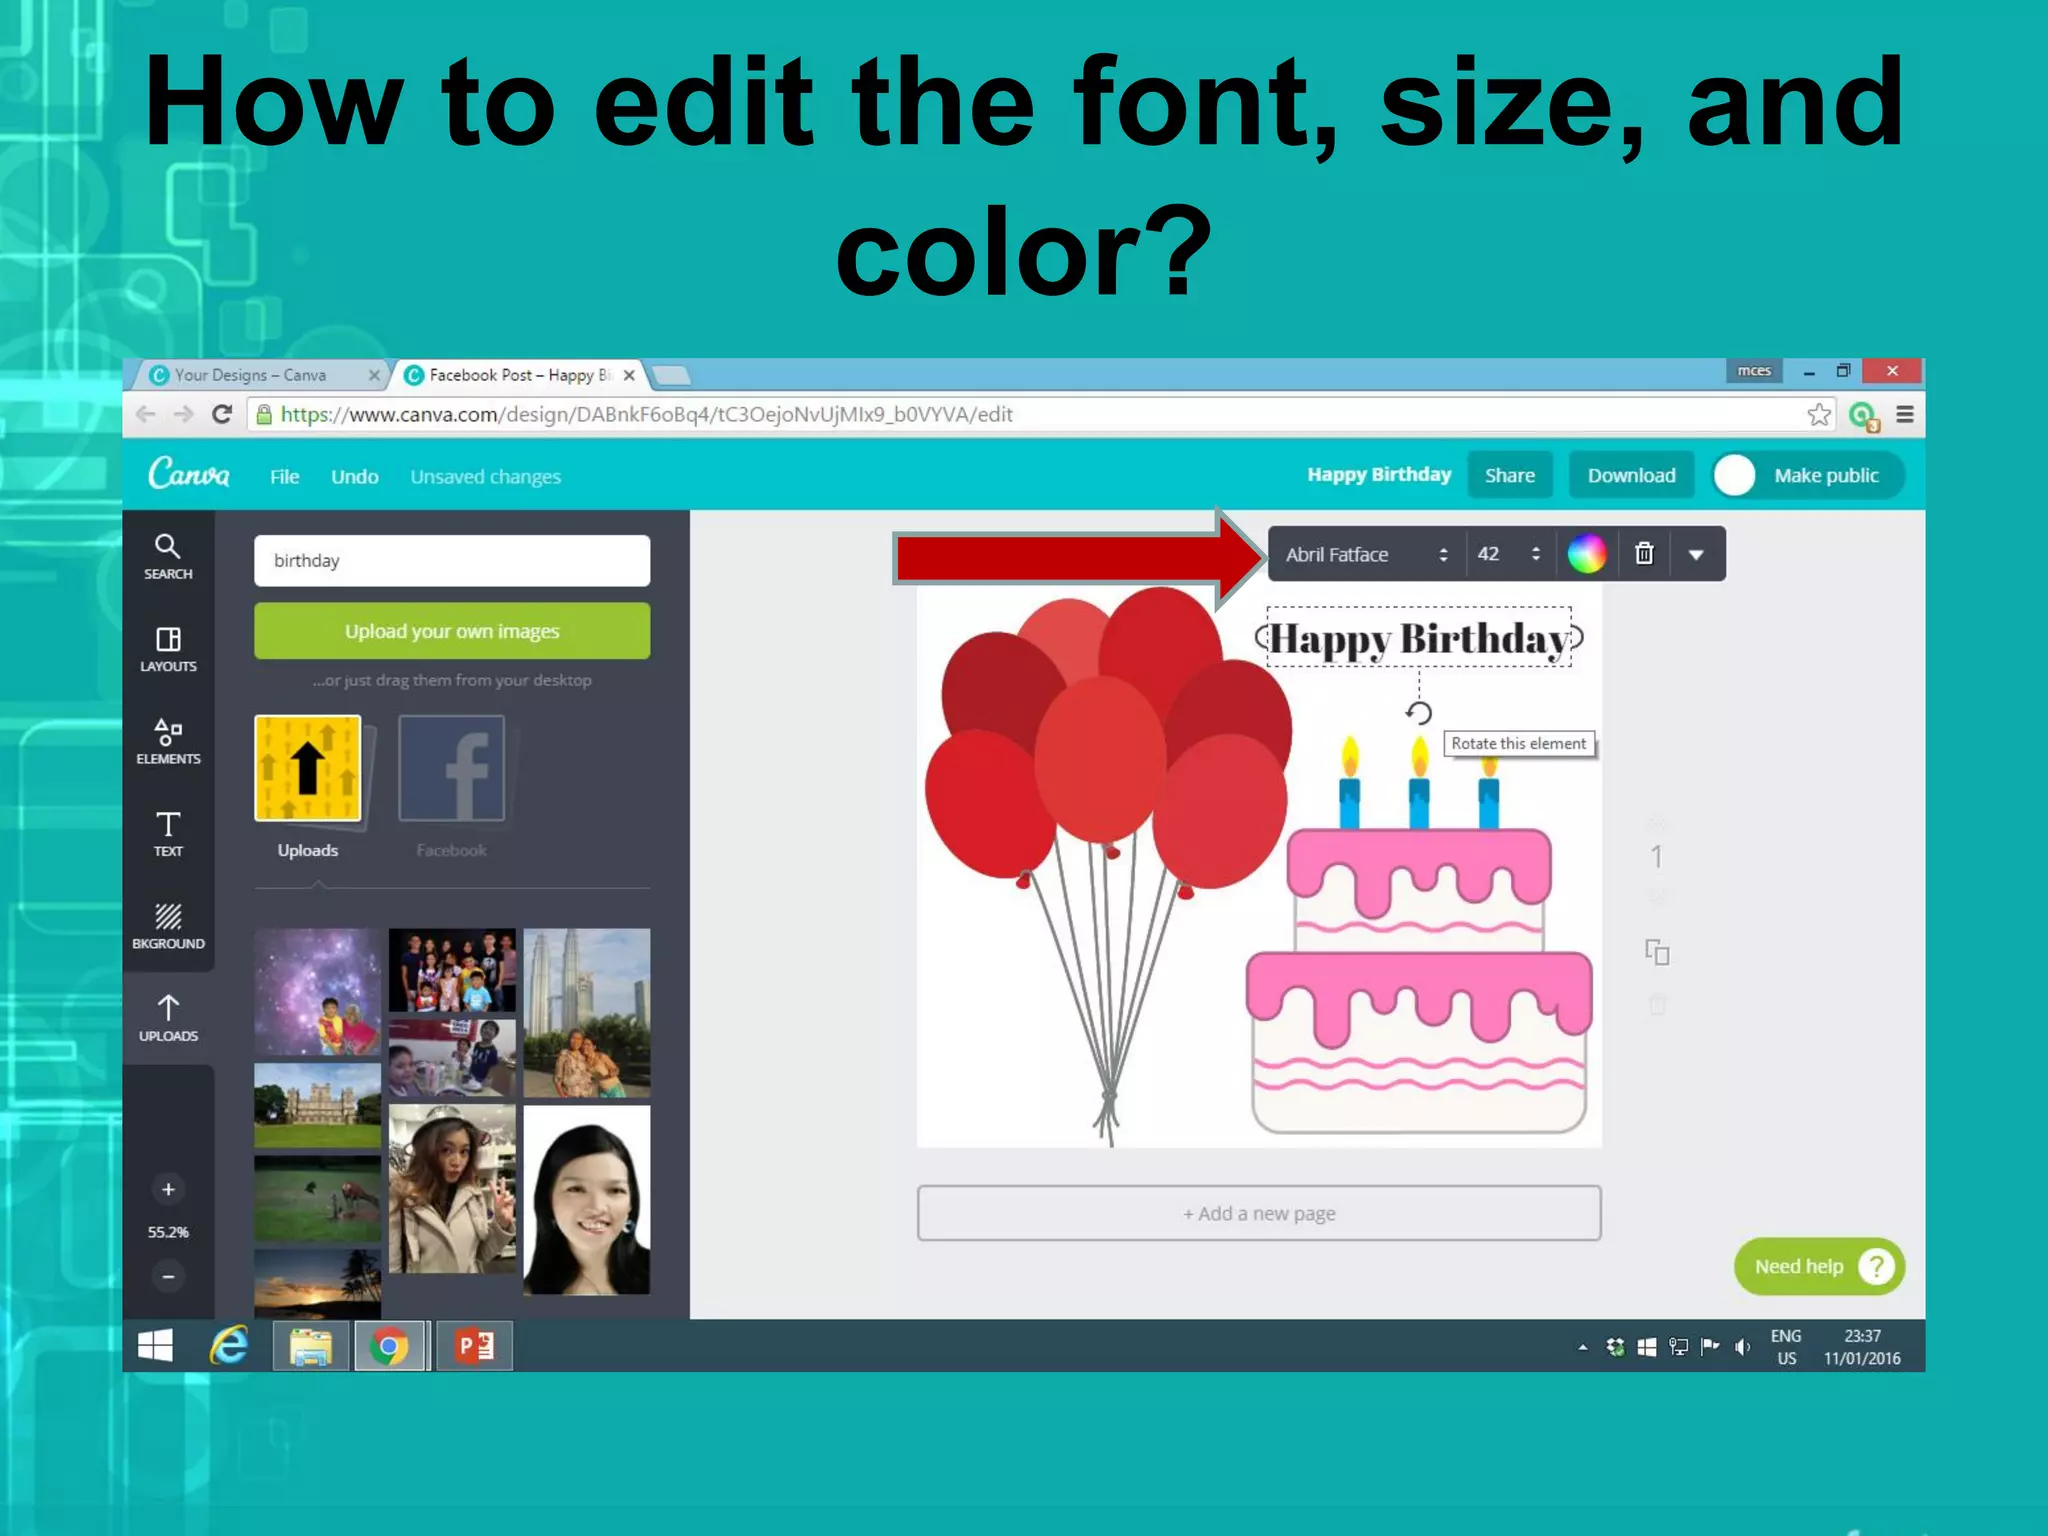Open the font size 42 dropdown
Image resolution: width=2048 pixels, height=1536 pixels.
pyautogui.click(x=1510, y=554)
